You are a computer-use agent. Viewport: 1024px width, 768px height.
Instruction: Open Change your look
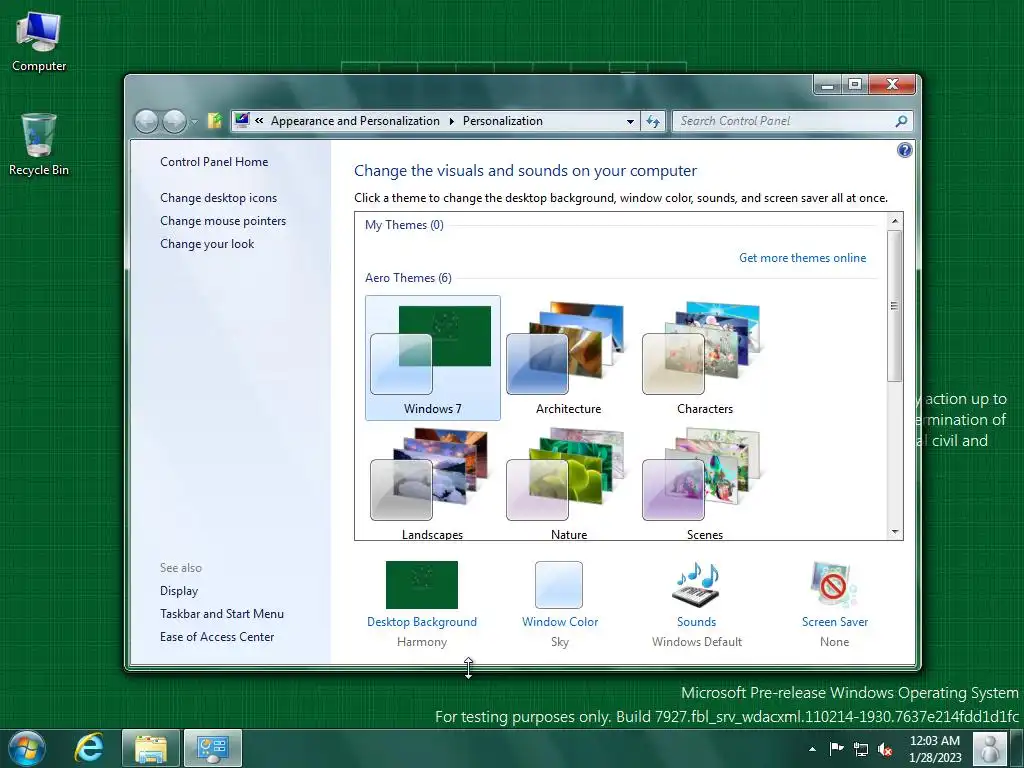click(x=207, y=244)
